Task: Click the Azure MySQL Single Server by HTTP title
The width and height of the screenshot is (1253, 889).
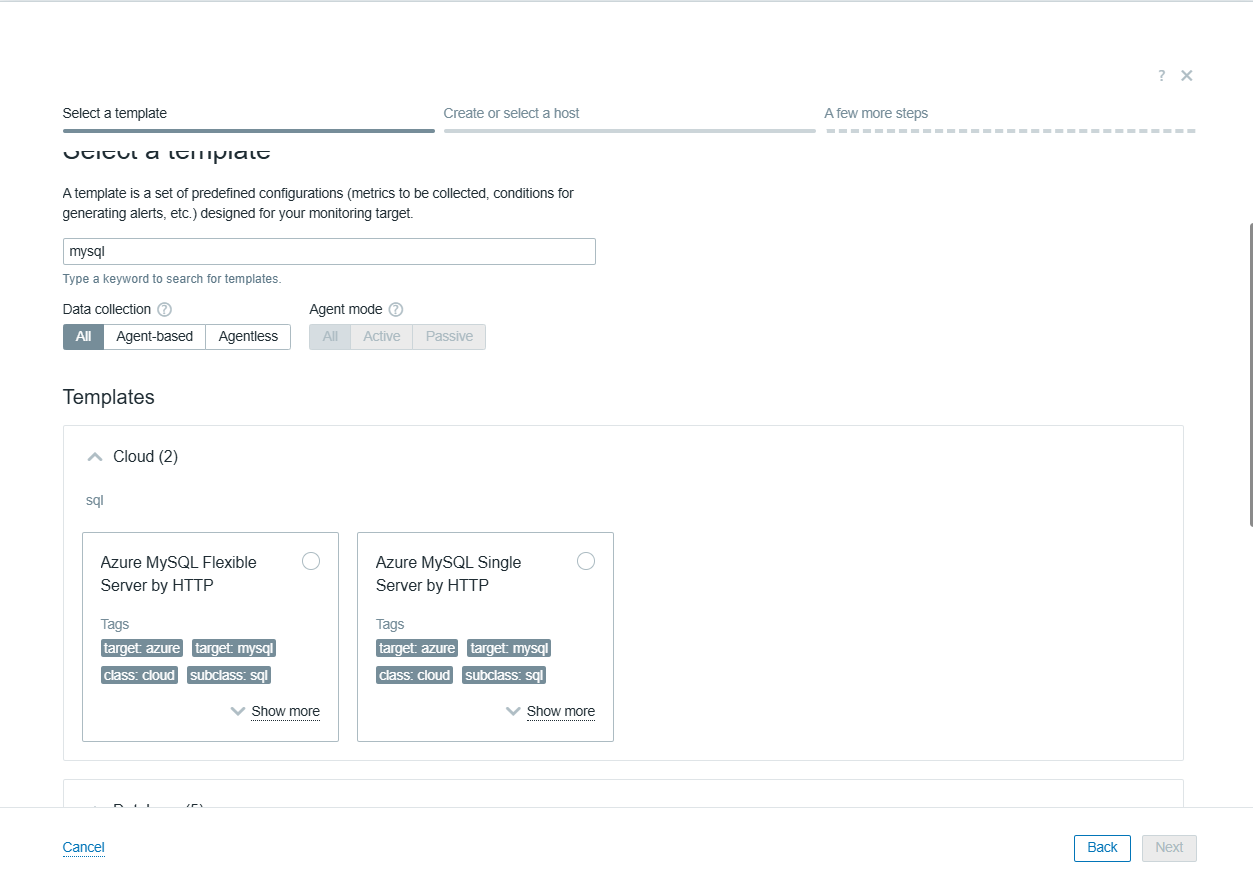Action: point(449,574)
